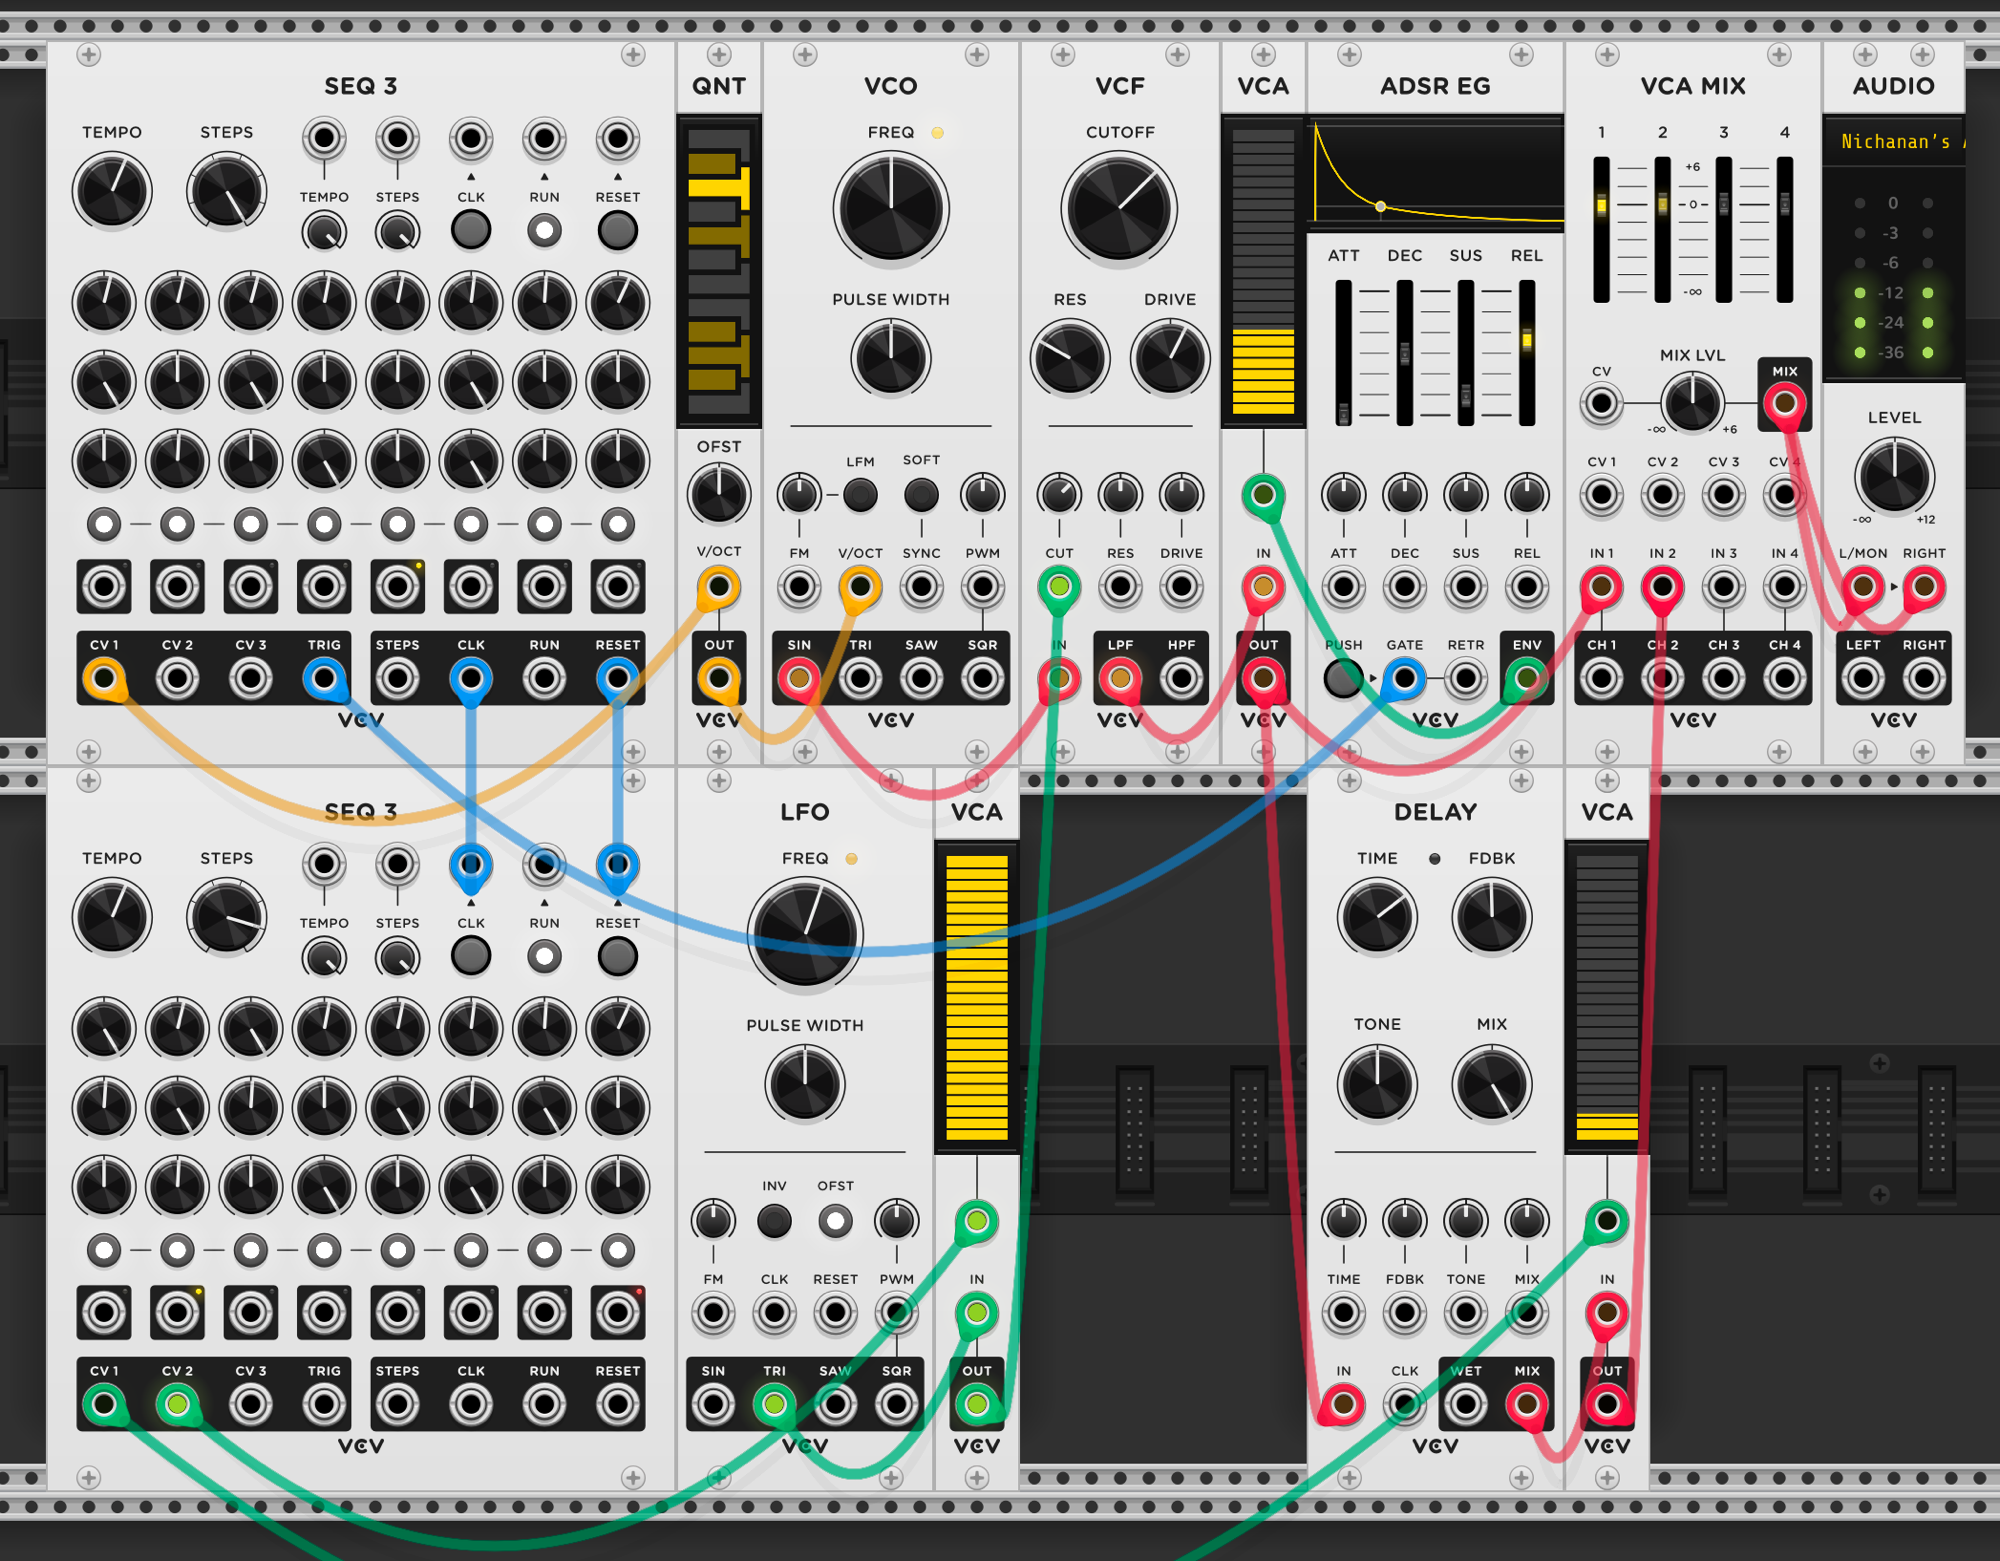Click the VCO PWM input jack

[x=982, y=587]
